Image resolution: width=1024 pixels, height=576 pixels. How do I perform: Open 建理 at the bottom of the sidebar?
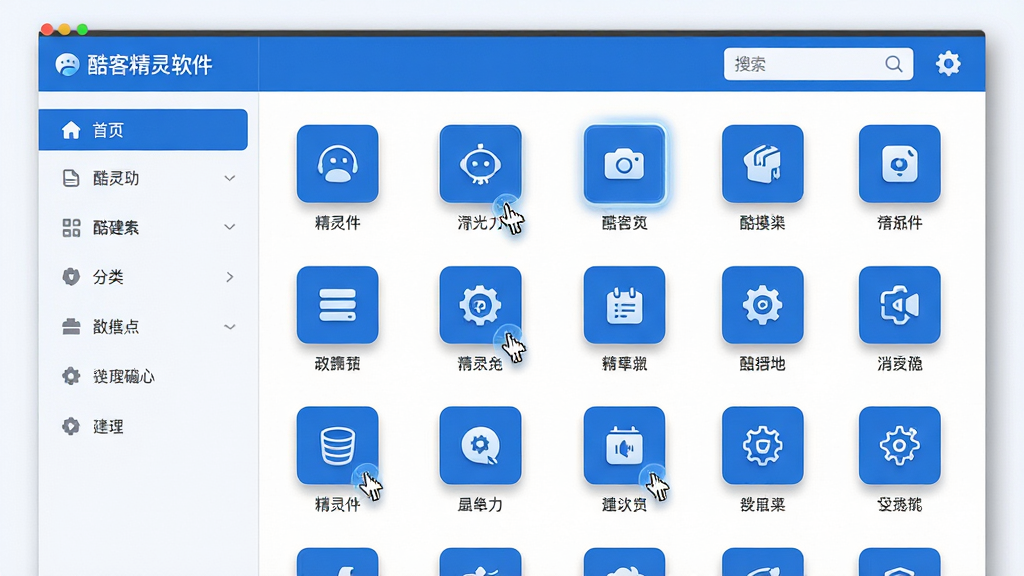point(143,426)
